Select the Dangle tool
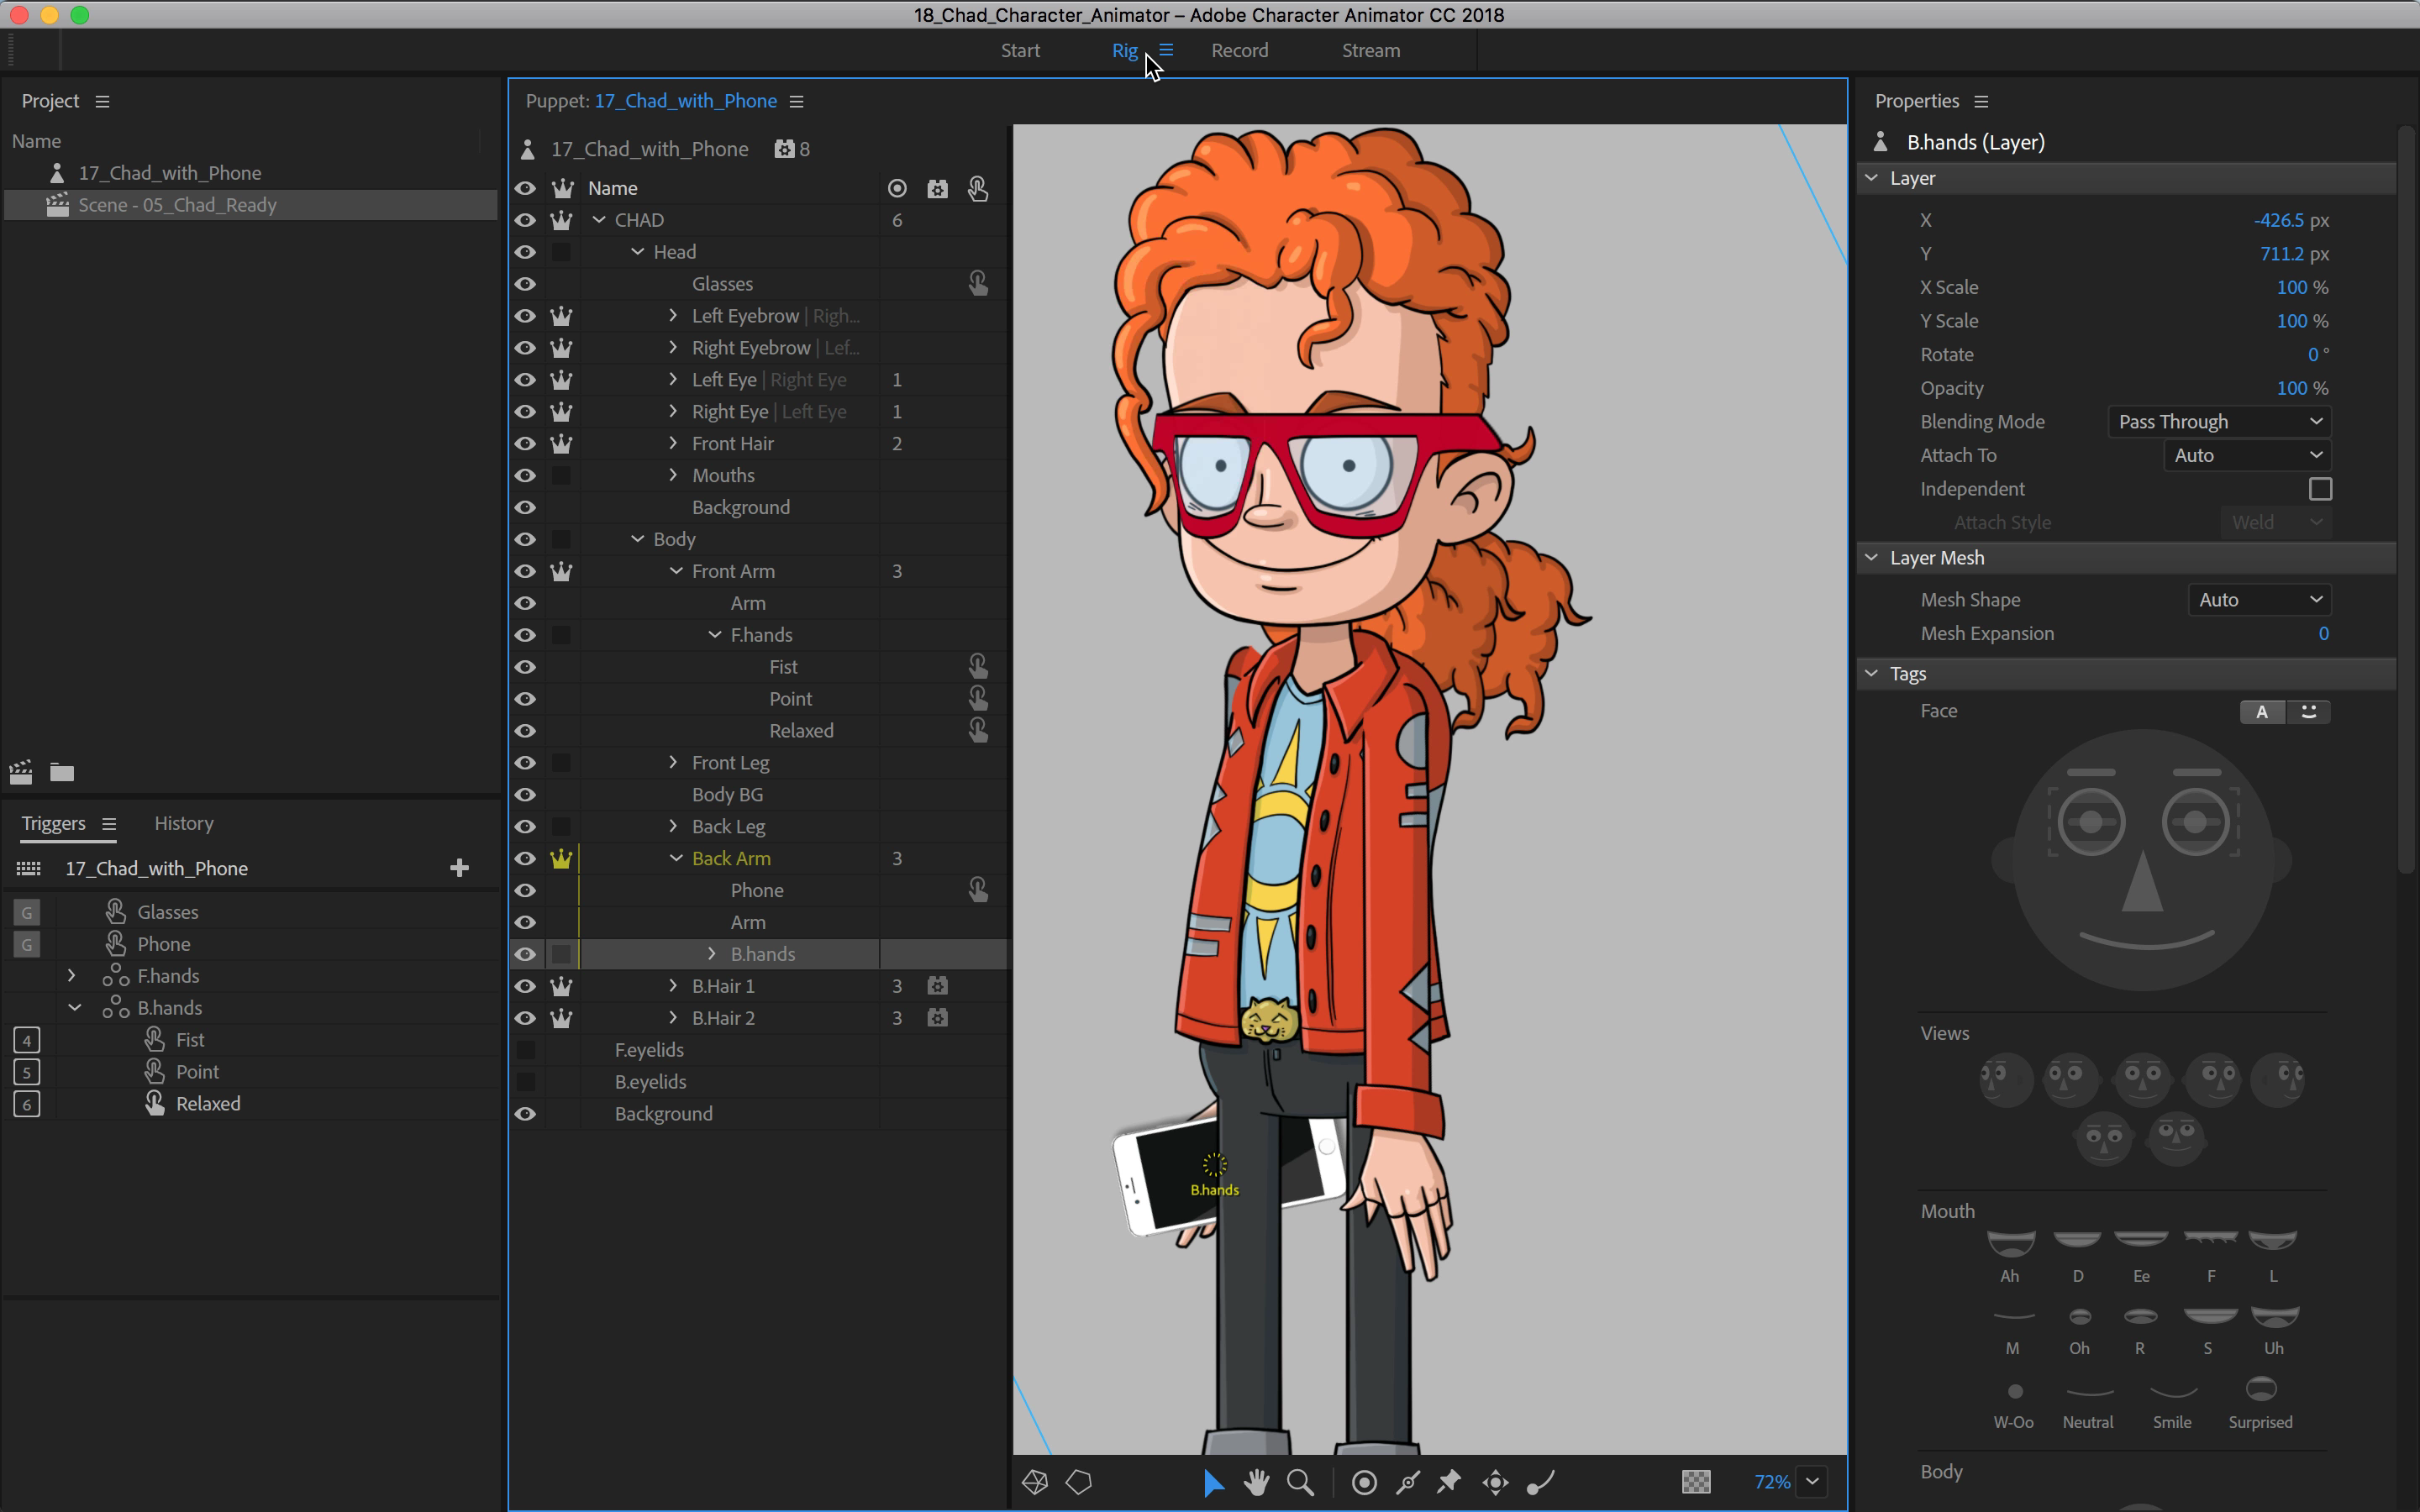The height and width of the screenshot is (1512, 2420). click(1540, 1482)
